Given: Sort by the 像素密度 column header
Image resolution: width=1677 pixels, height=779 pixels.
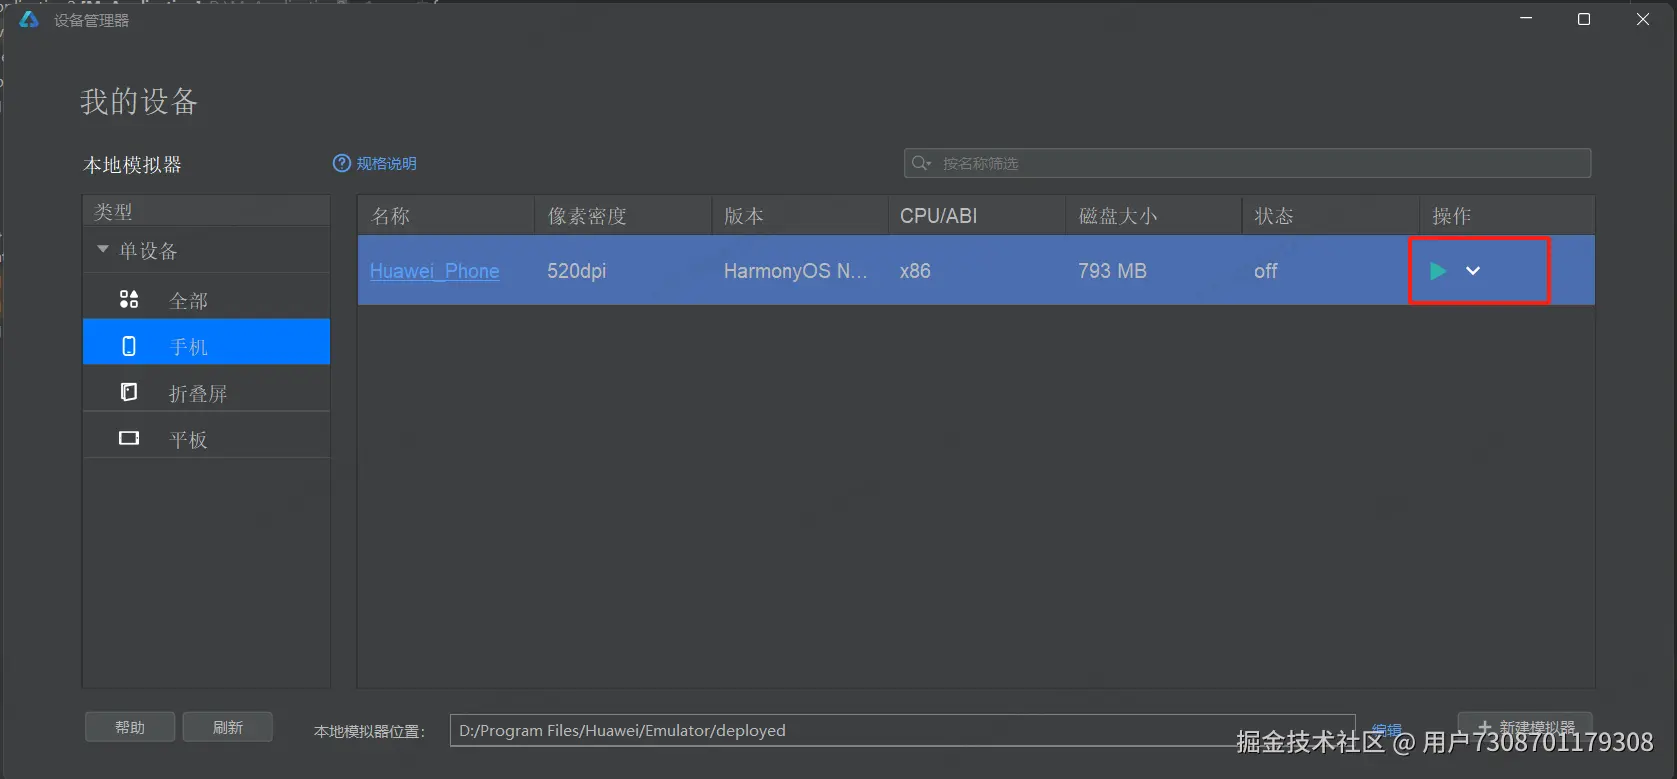Looking at the screenshot, I should pyautogui.click(x=623, y=215).
